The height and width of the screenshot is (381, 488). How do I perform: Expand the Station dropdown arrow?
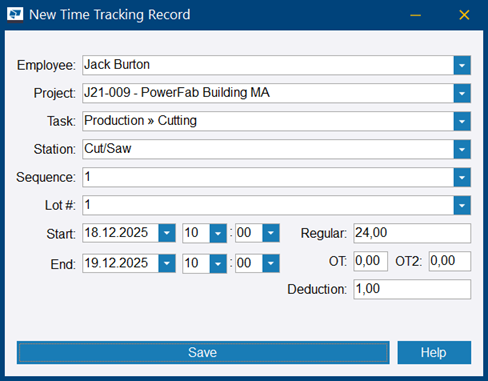click(x=462, y=149)
